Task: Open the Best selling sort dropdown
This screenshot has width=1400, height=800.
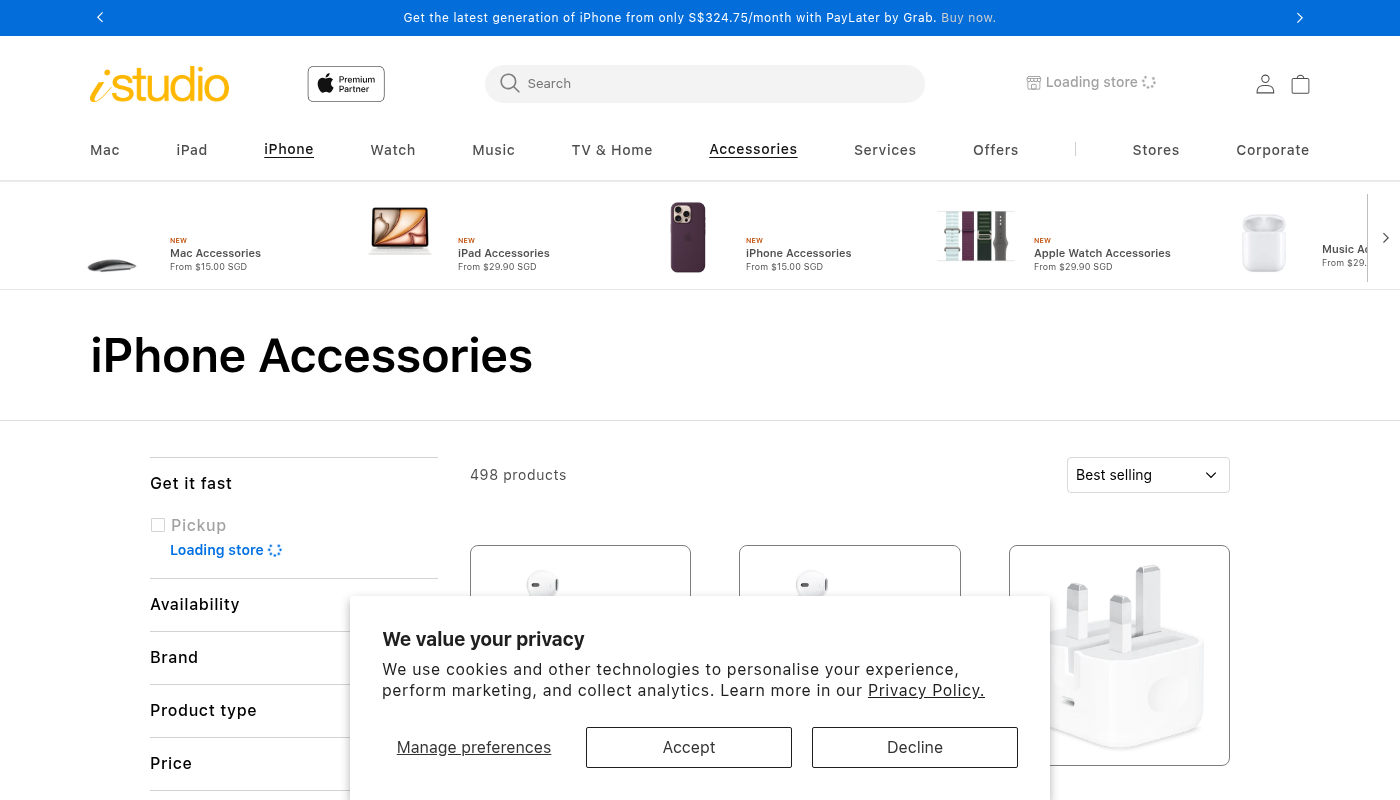Action: pos(1147,475)
